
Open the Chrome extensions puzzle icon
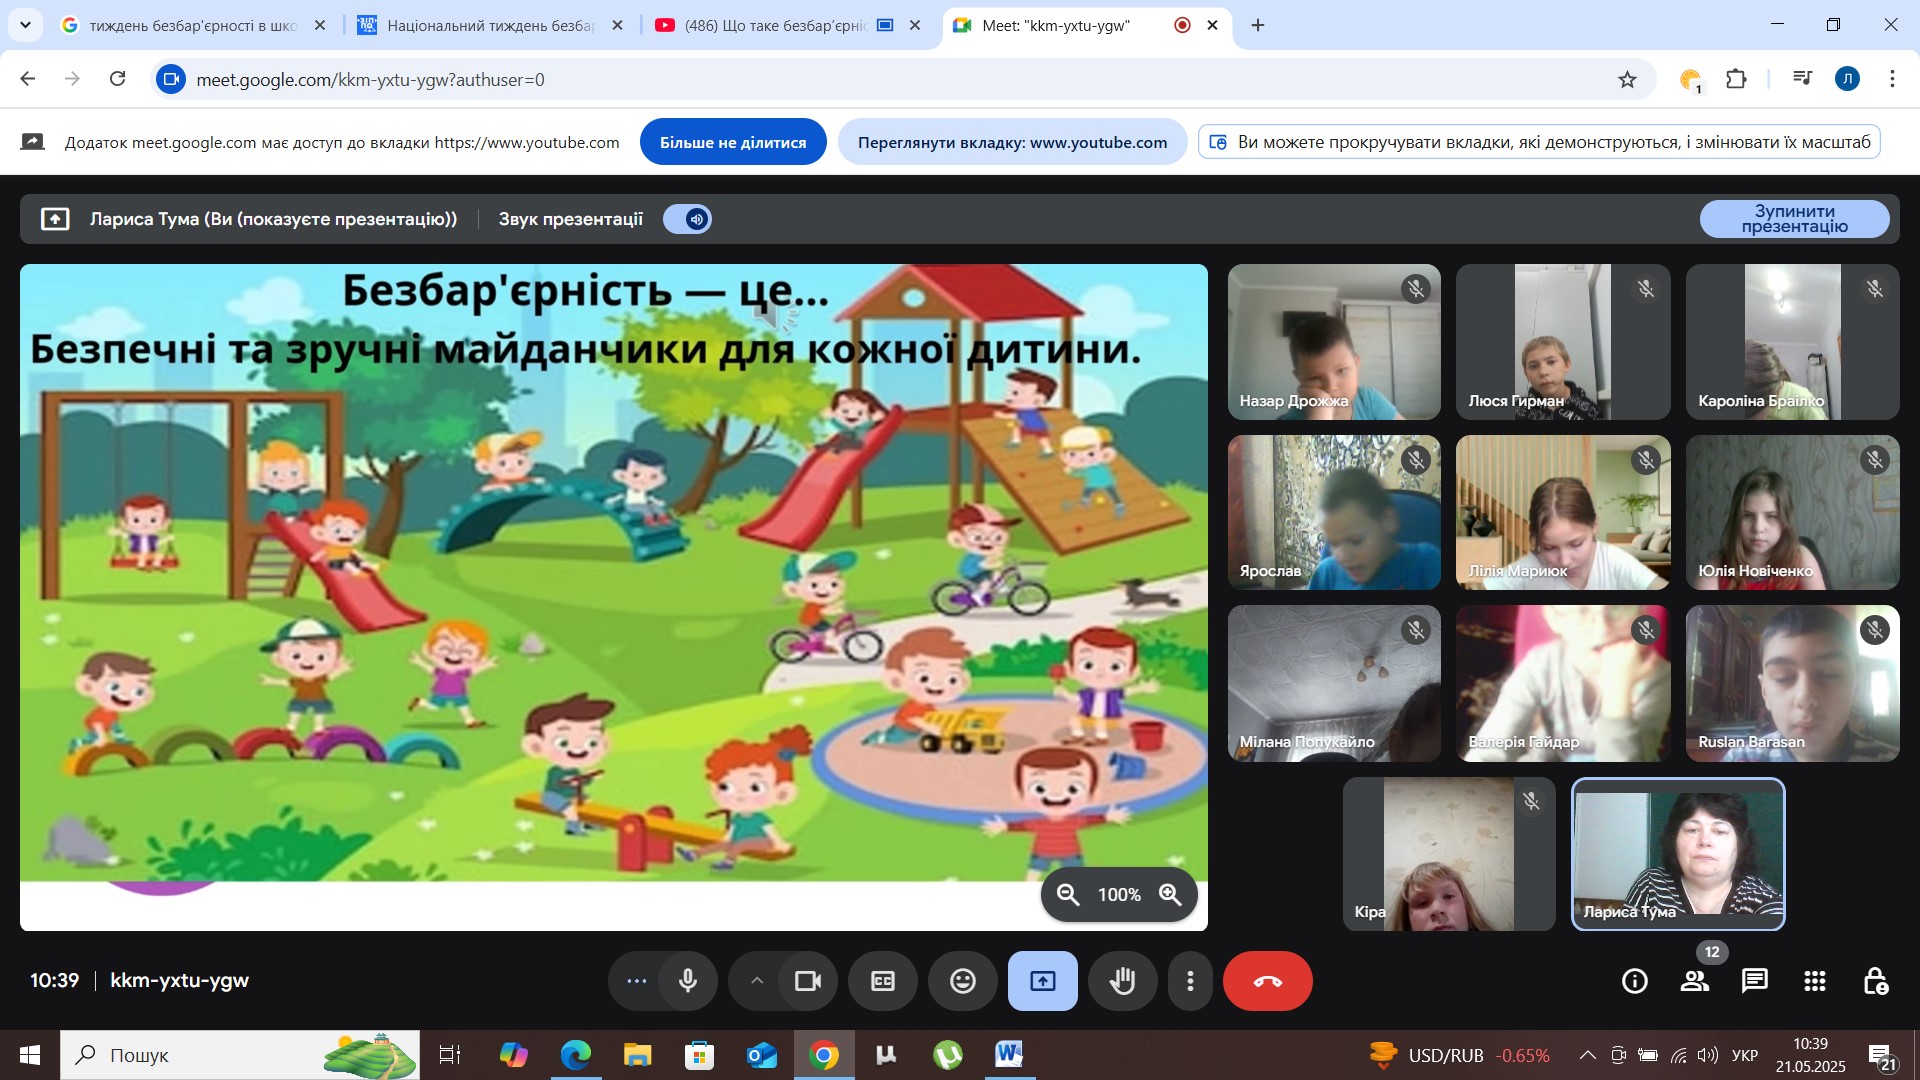pyautogui.click(x=1737, y=79)
